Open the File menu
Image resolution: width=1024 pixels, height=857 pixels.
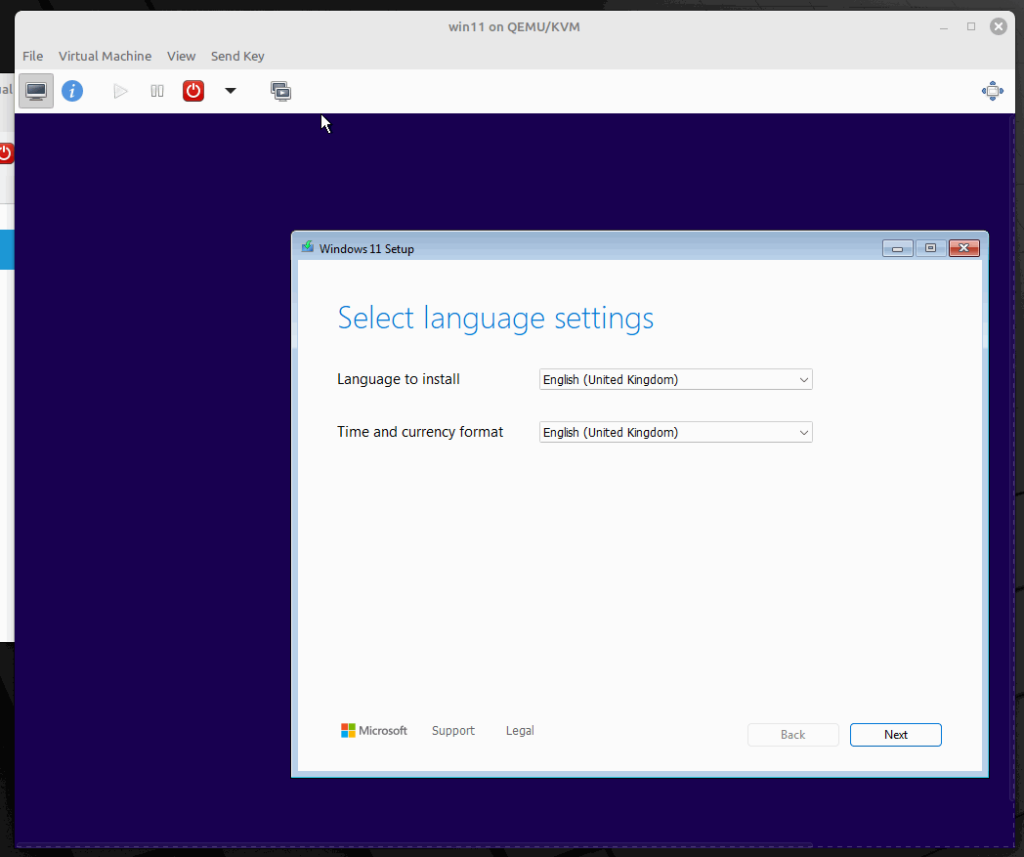coord(32,56)
